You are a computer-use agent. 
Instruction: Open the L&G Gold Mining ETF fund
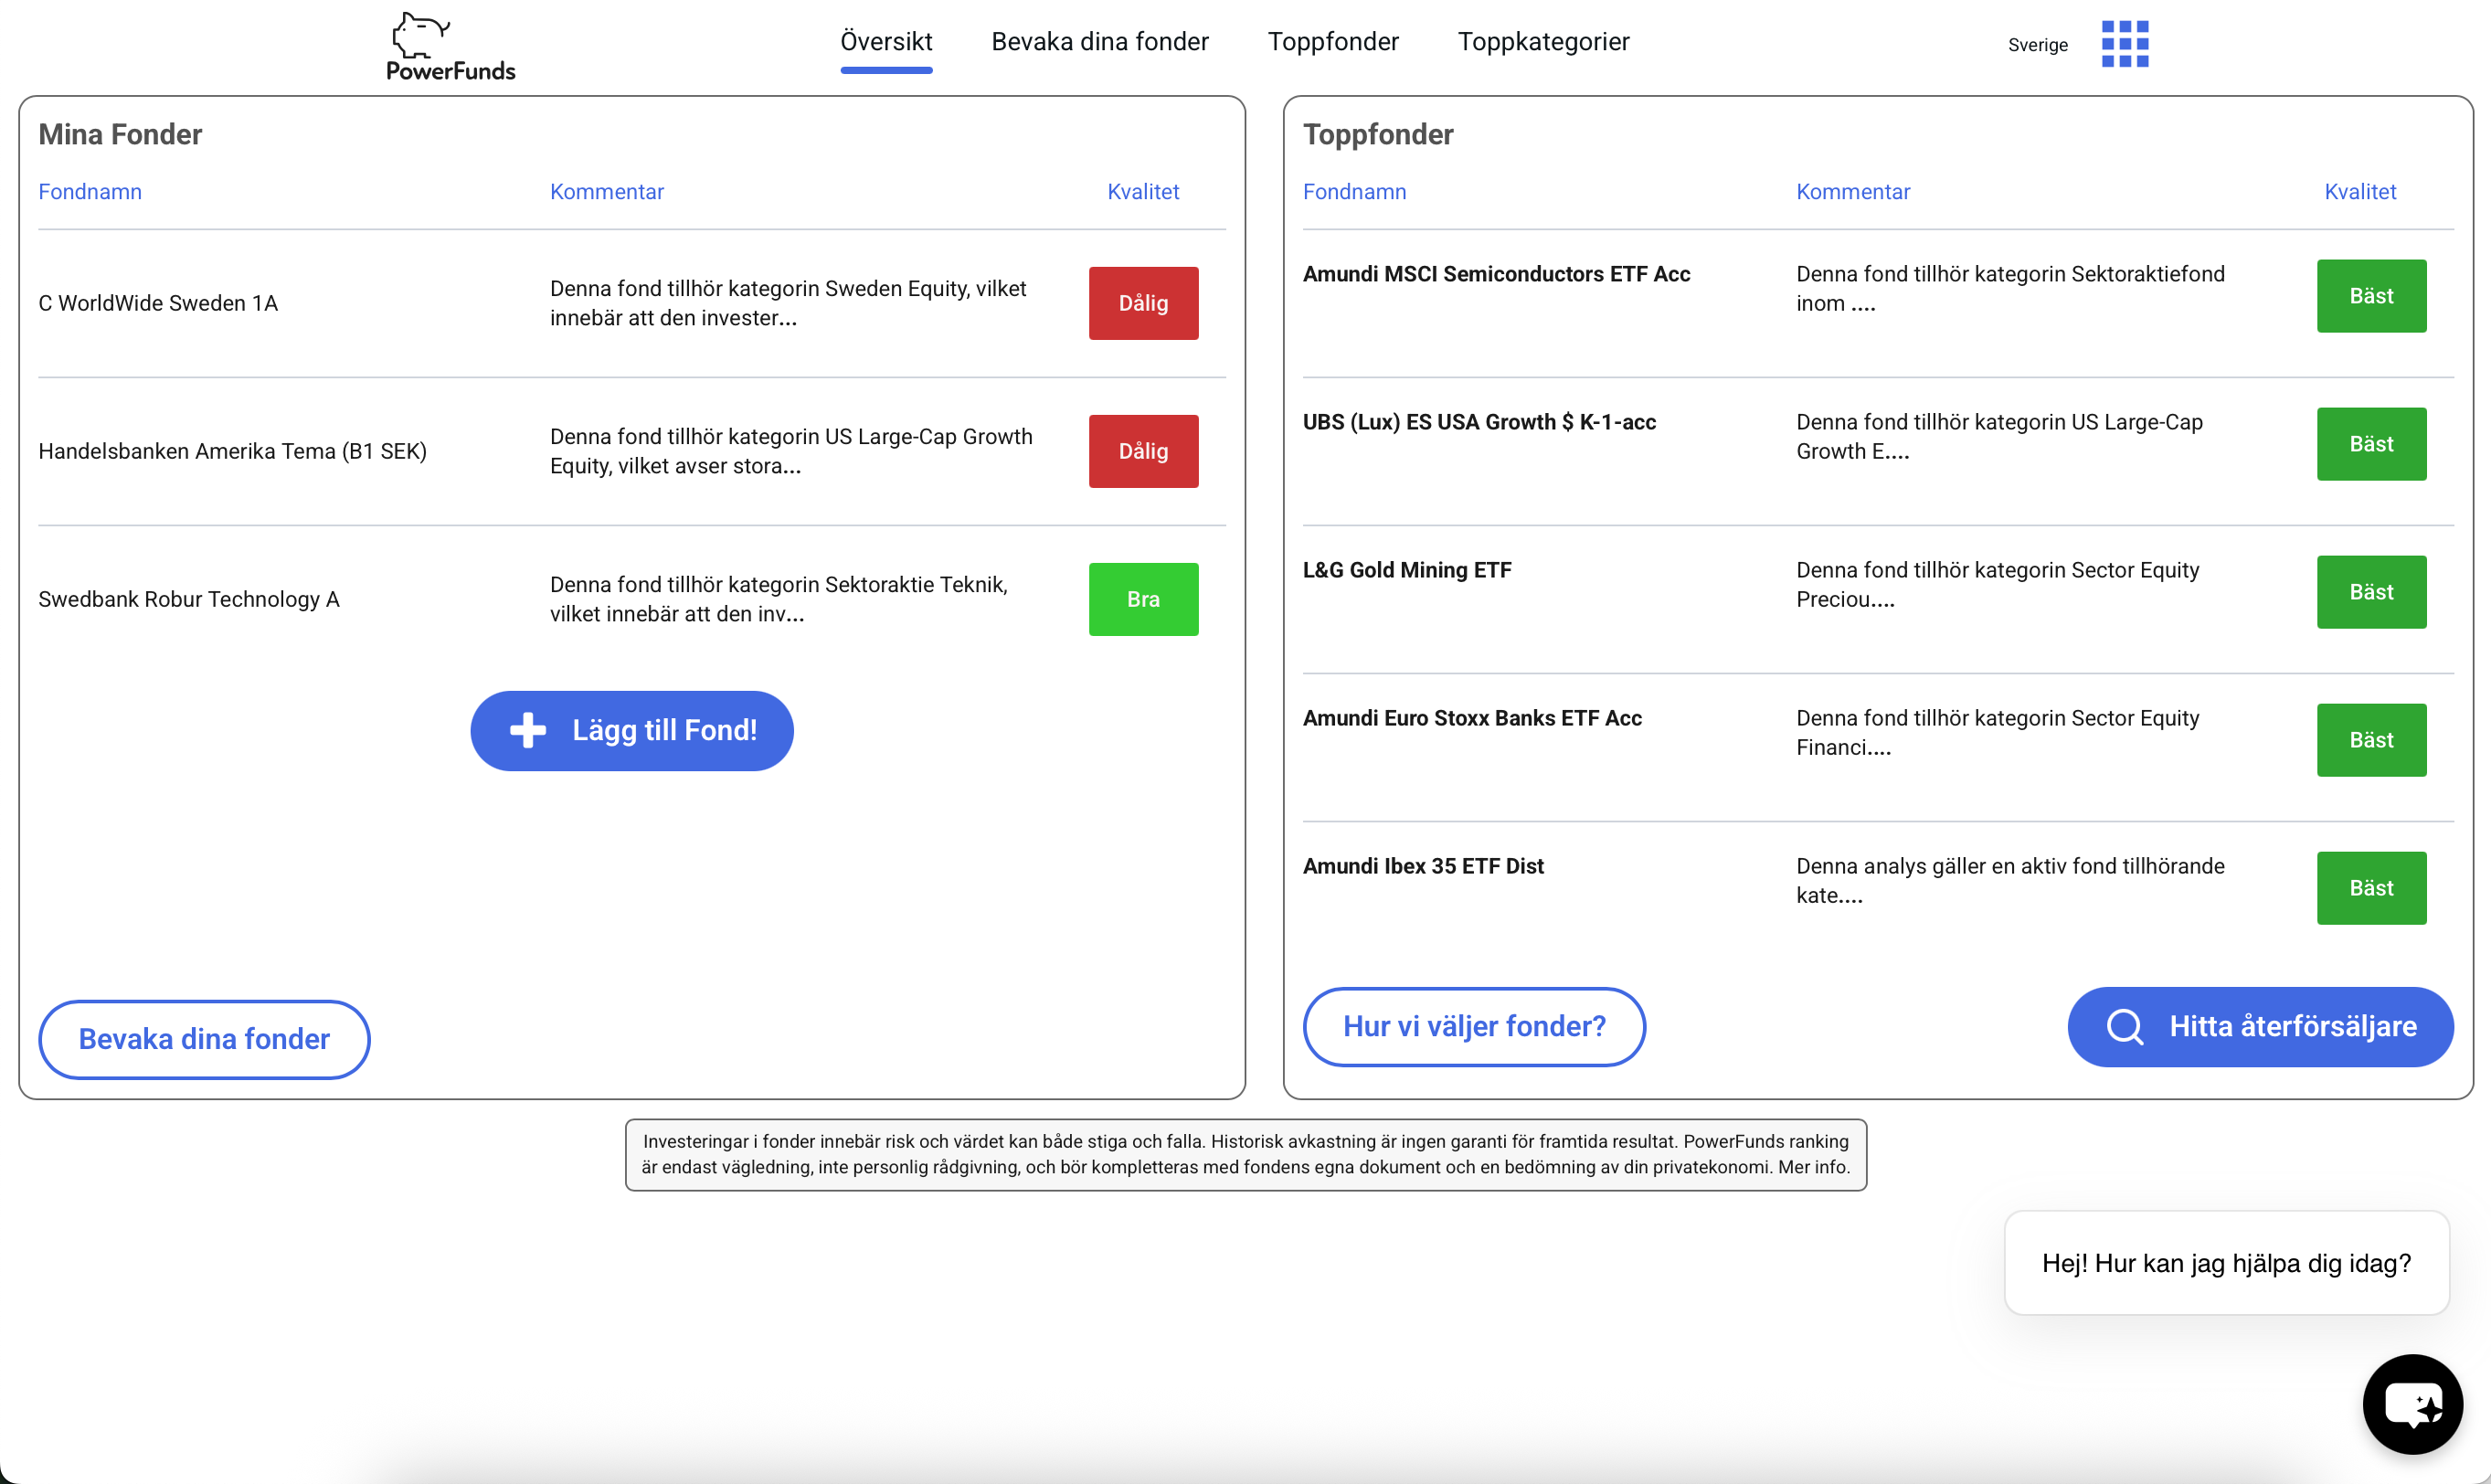[1406, 570]
